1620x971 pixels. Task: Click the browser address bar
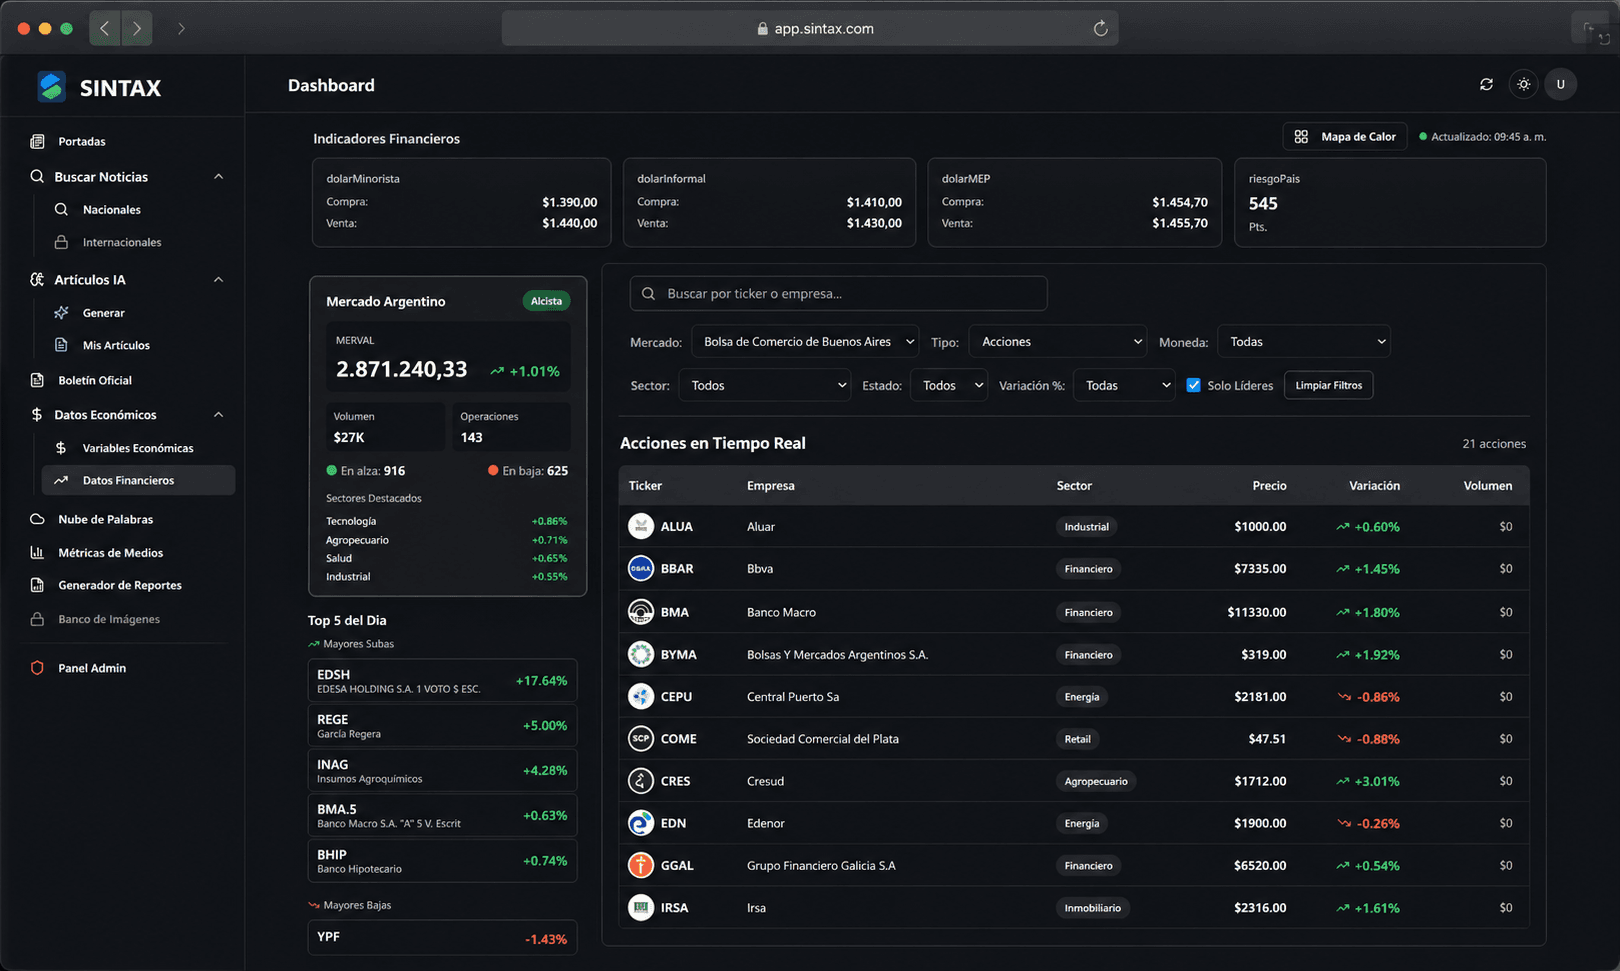point(810,28)
